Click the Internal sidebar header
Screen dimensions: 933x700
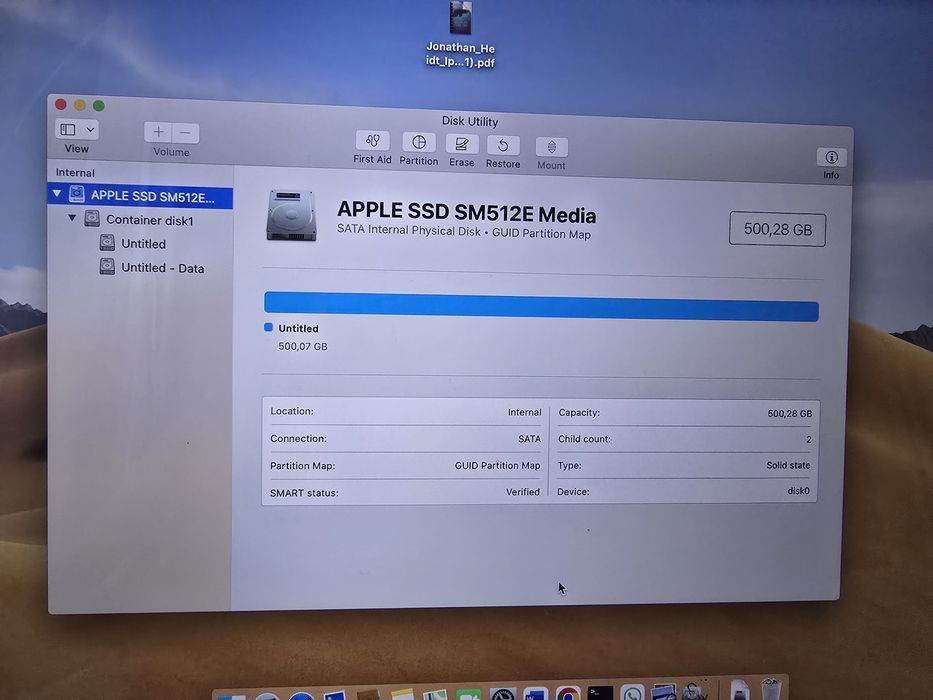pos(75,173)
